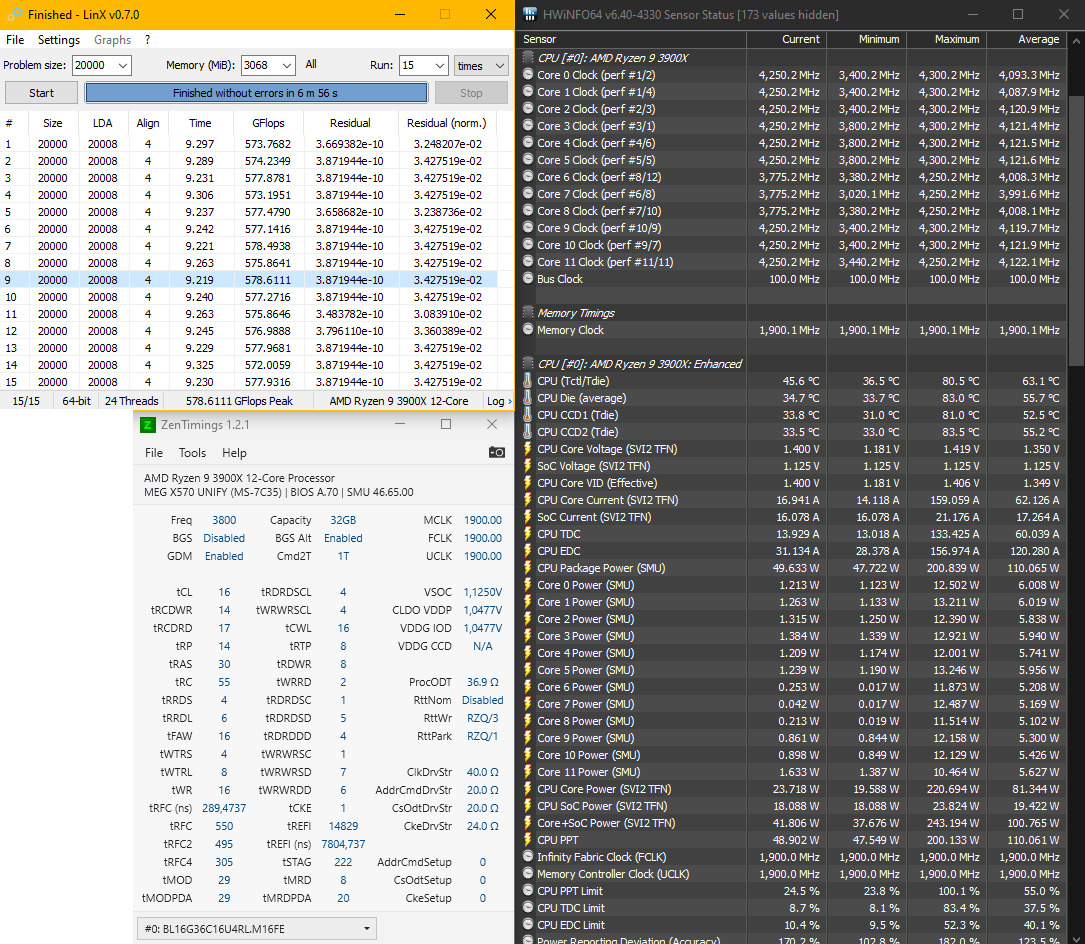Open the Graphs menu in LinX
The image size is (1085, 944).
(x=113, y=40)
